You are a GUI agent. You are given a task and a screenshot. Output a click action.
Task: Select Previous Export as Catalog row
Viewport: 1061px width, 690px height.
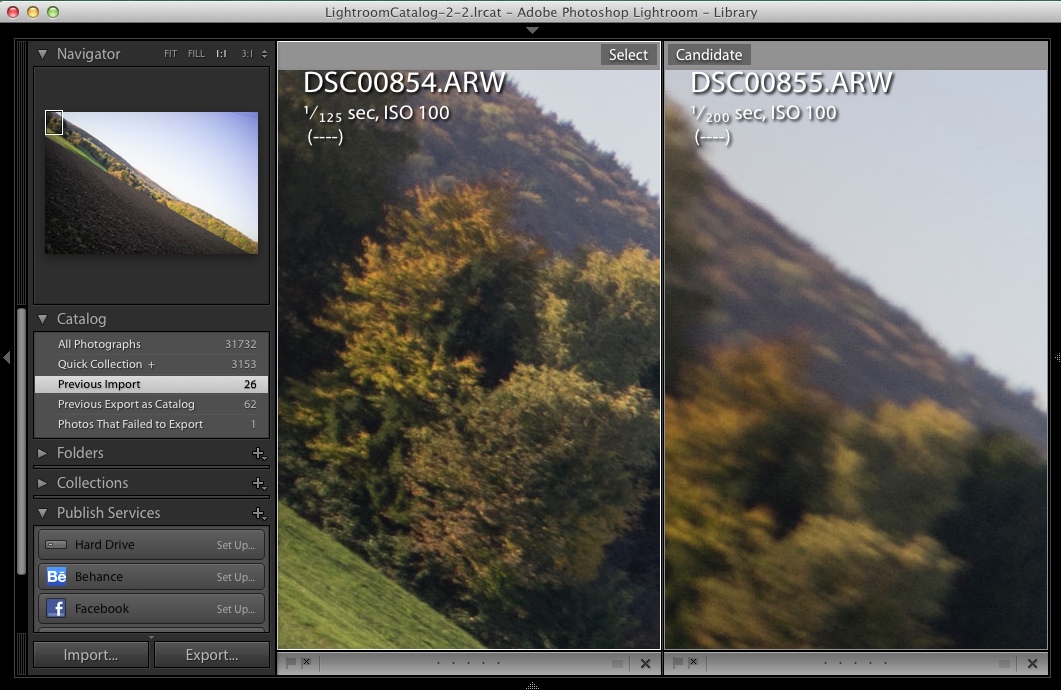pos(152,404)
